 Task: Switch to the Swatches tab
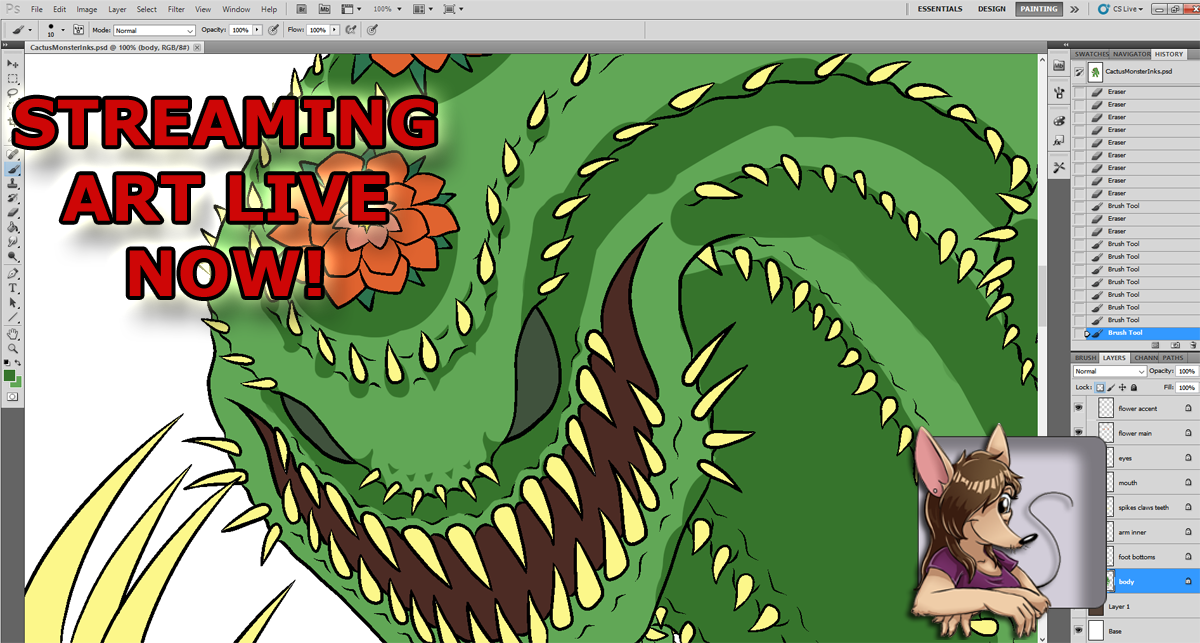[x=1092, y=54]
